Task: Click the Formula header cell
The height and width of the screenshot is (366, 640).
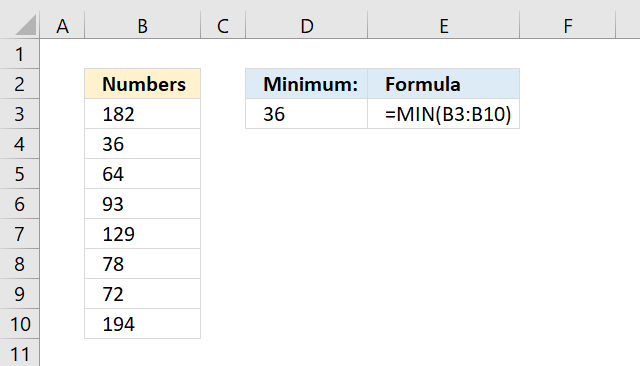Action: point(444,84)
